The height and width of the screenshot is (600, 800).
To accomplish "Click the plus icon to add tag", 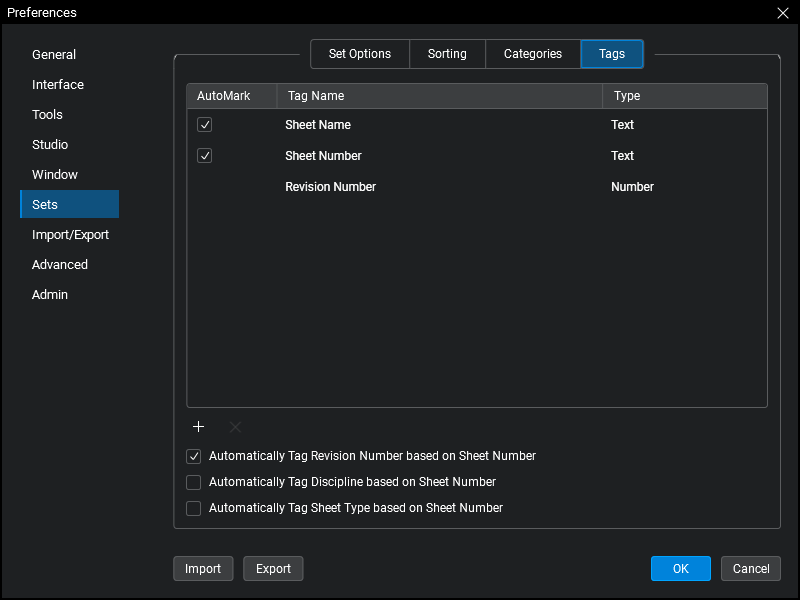I will [198, 427].
